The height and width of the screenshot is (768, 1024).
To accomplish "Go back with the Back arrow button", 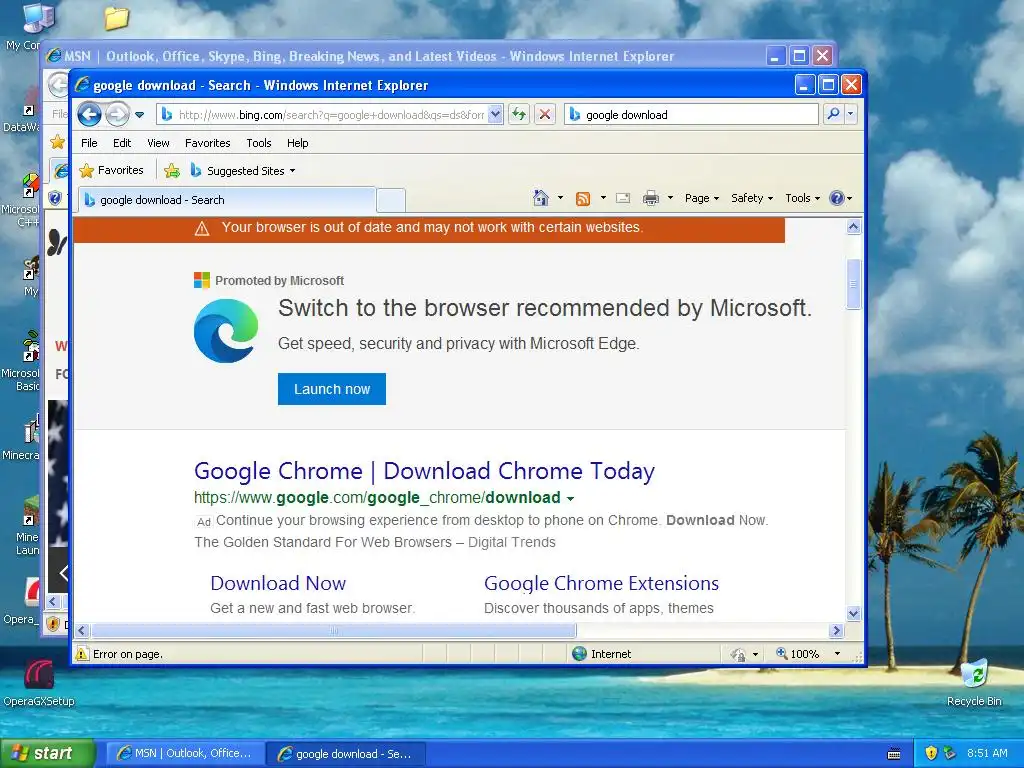I will click(x=89, y=115).
